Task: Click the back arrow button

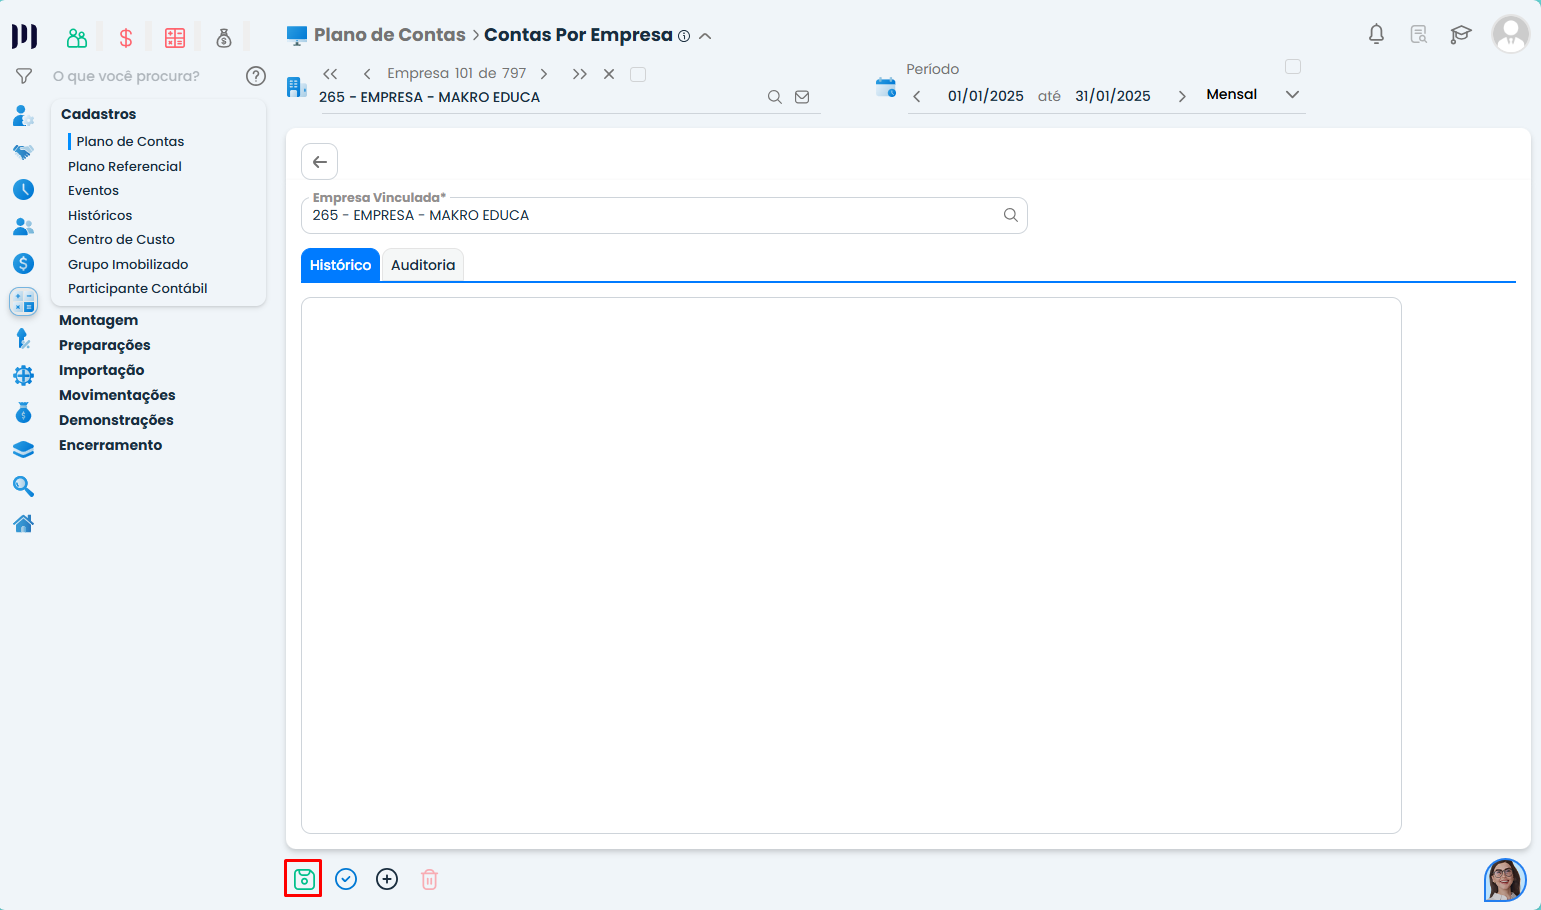Action: click(x=320, y=162)
